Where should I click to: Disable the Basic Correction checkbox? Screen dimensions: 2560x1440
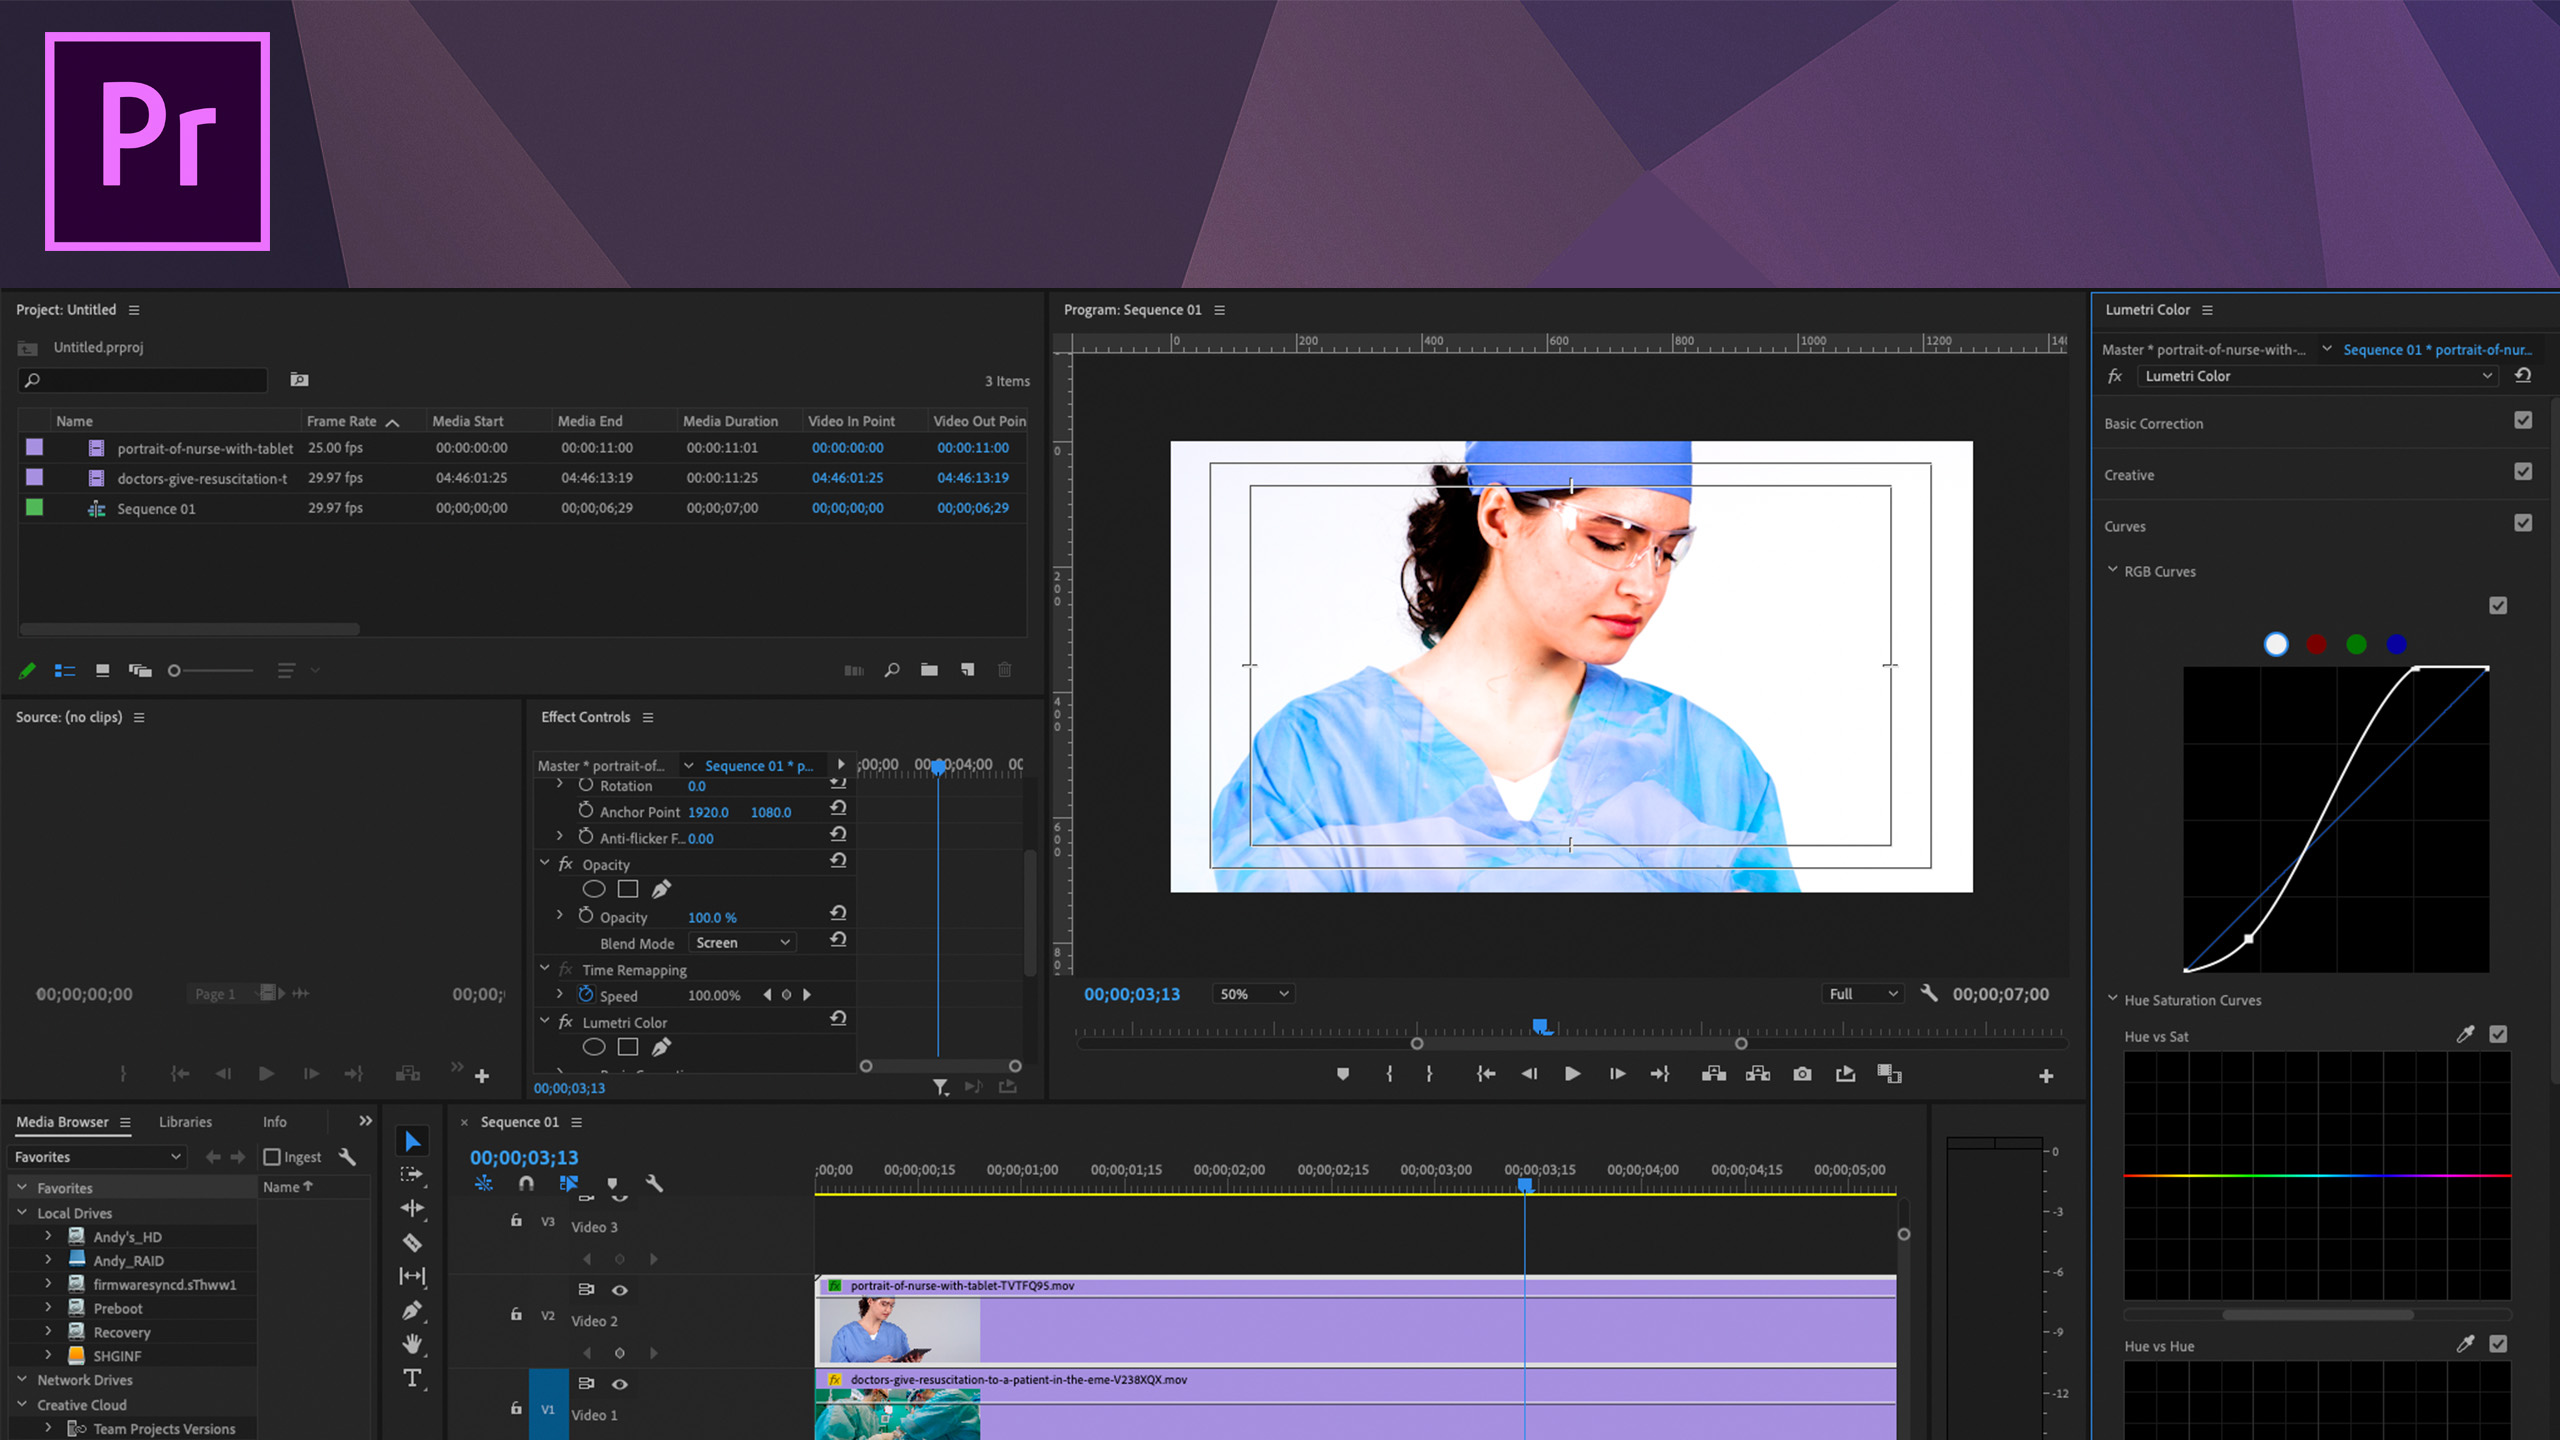pyautogui.click(x=2523, y=421)
